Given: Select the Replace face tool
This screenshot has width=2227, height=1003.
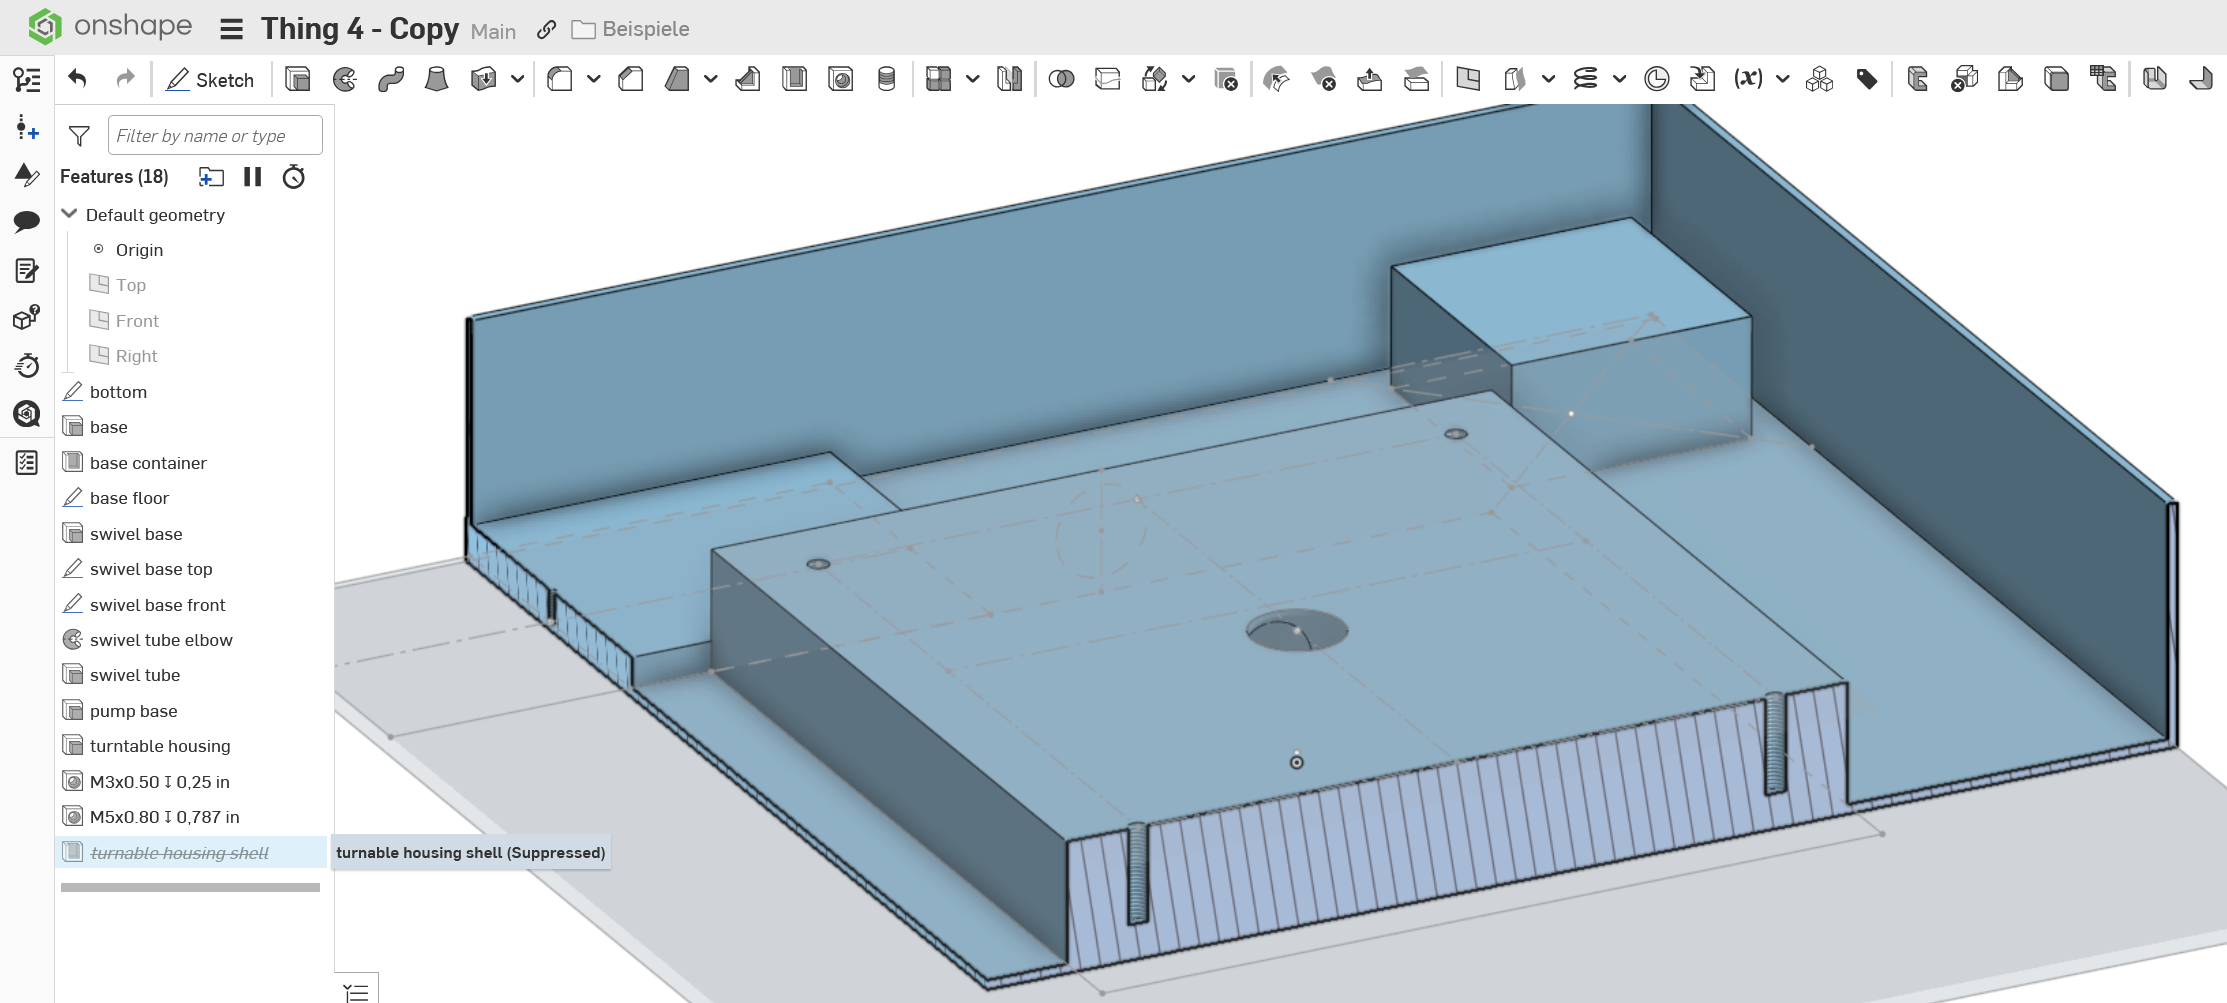Looking at the screenshot, I should pyautogui.click(x=1416, y=79).
